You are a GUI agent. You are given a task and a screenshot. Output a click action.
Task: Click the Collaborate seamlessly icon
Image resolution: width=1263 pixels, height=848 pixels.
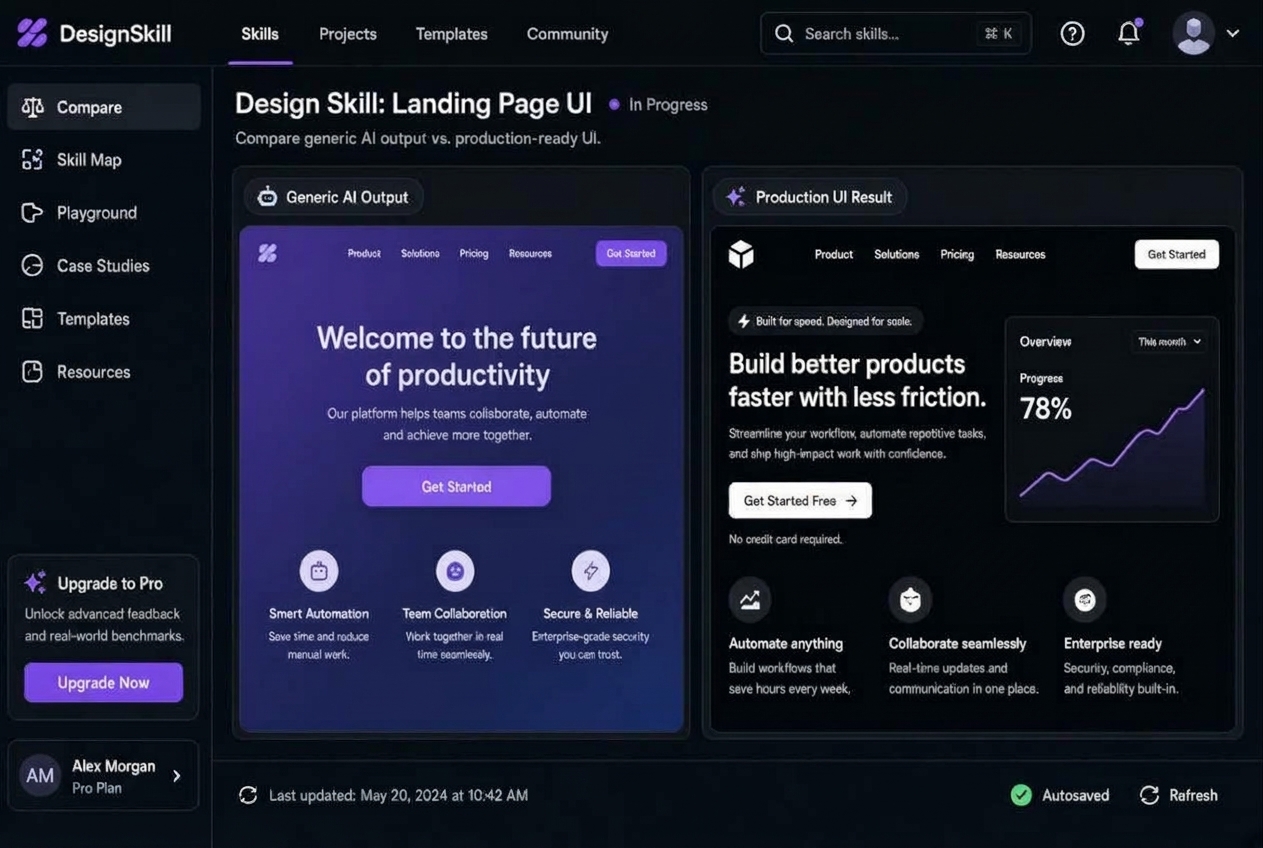pos(910,600)
